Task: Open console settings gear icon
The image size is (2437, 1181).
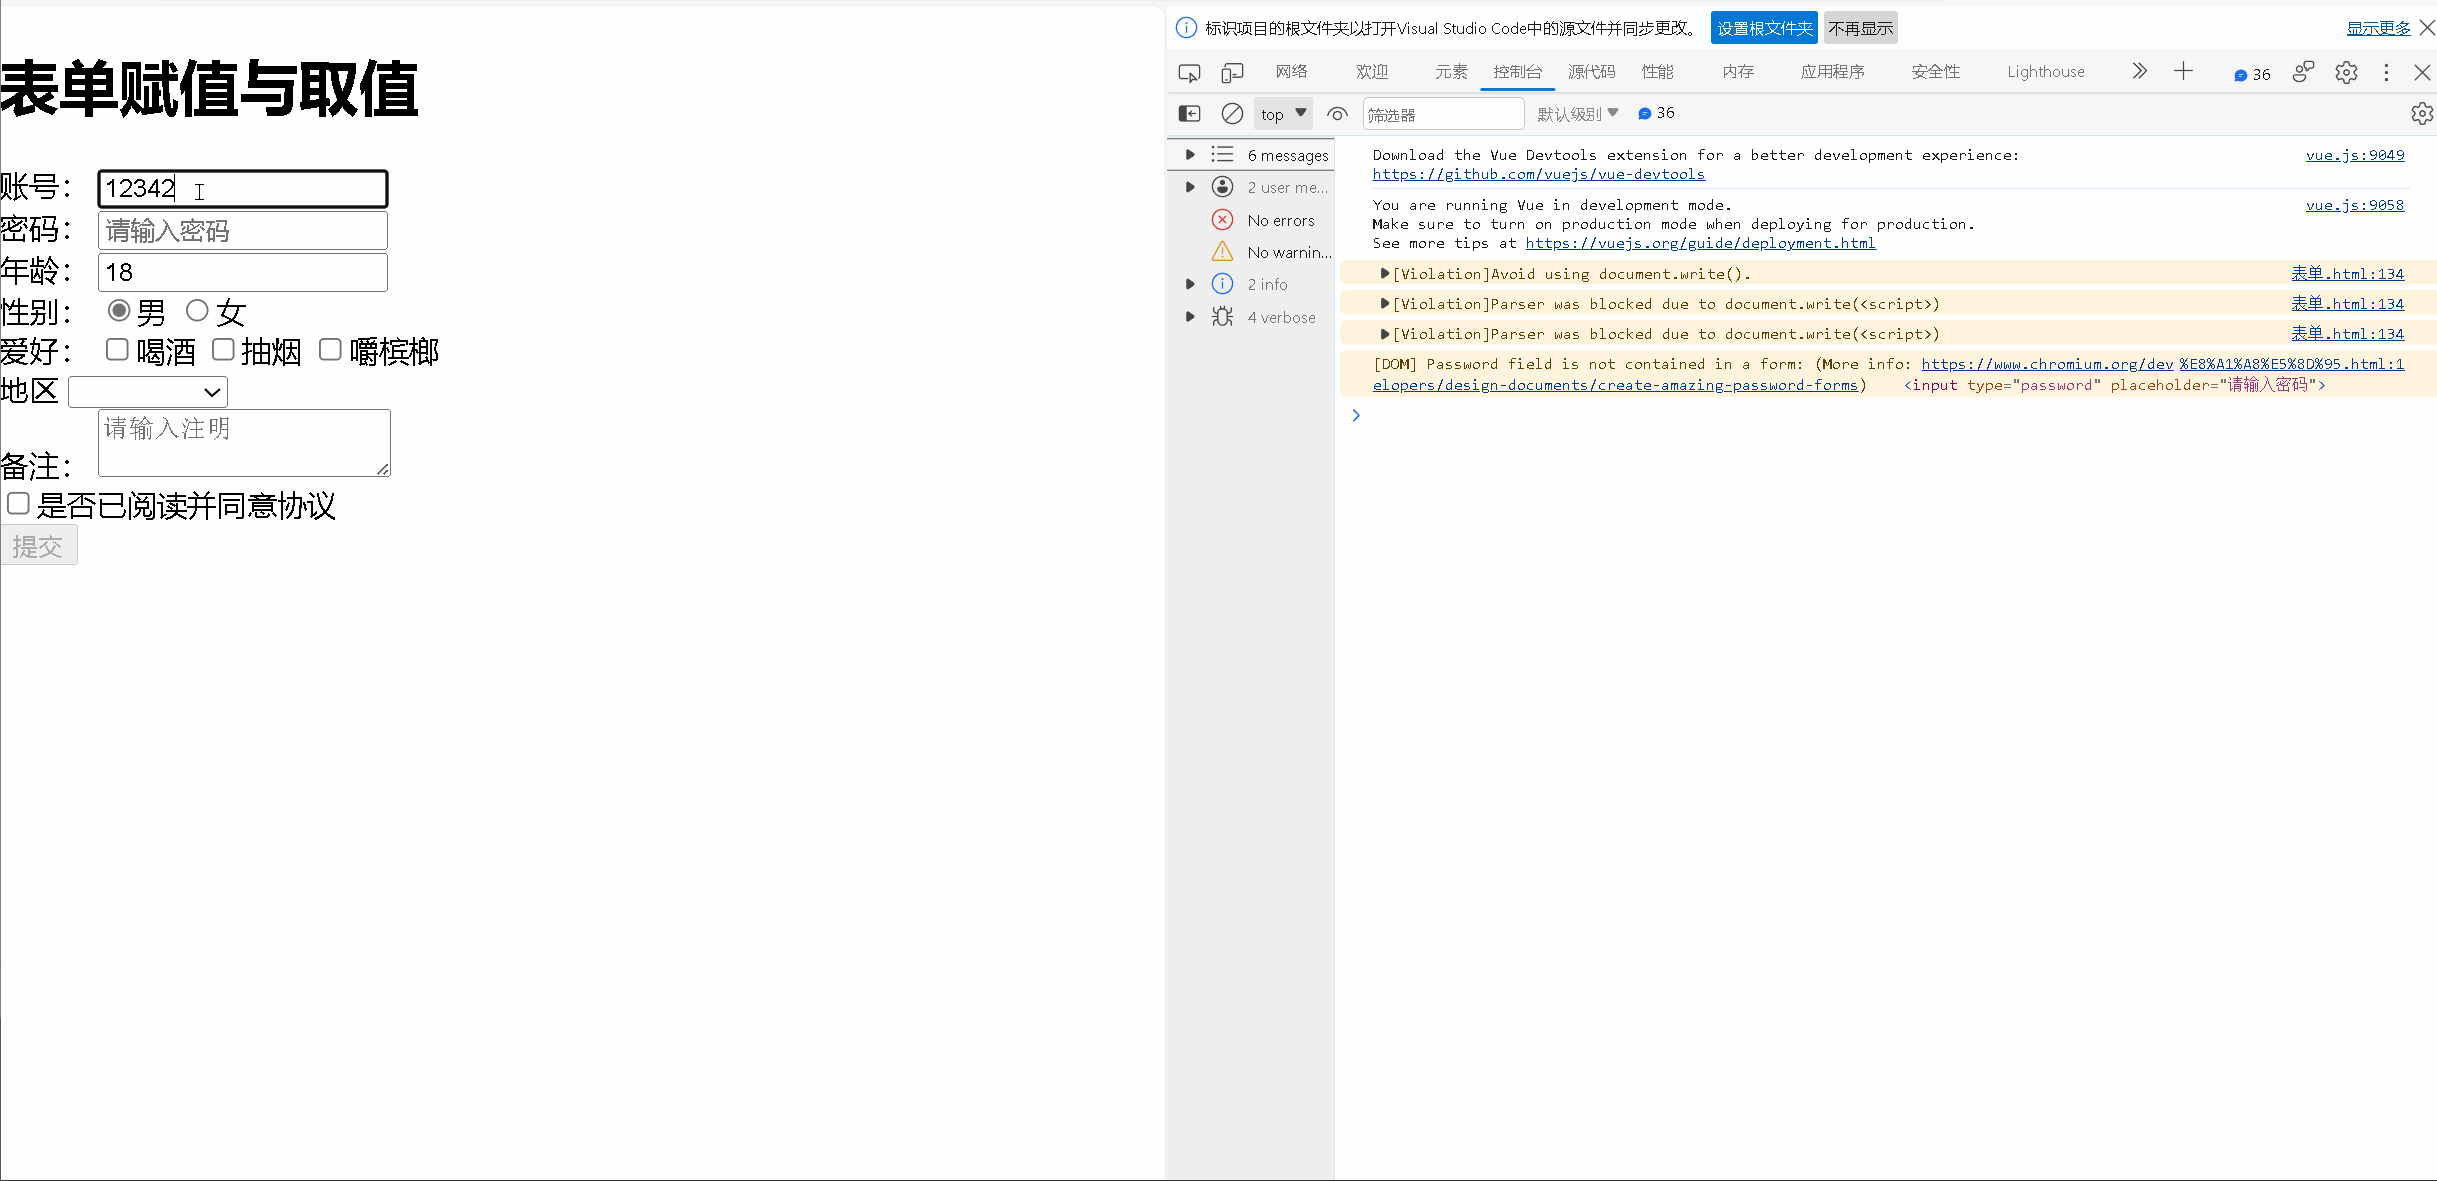Action: [2421, 114]
